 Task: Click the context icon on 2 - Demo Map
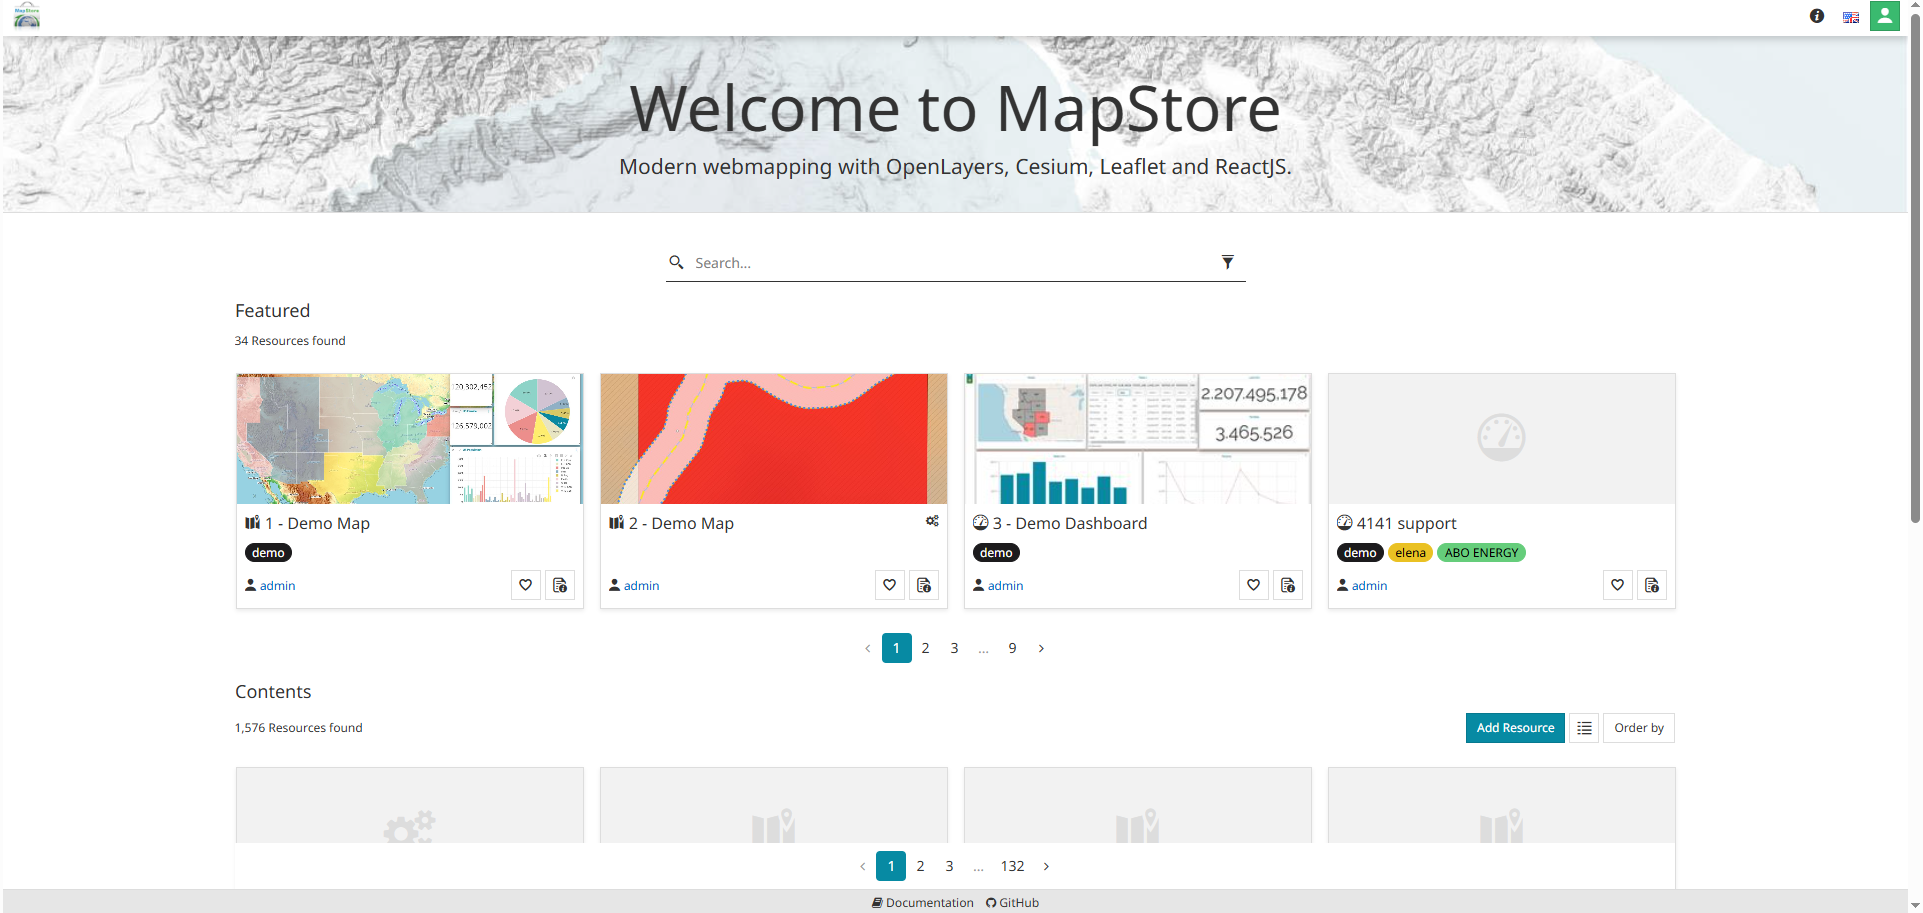932,521
